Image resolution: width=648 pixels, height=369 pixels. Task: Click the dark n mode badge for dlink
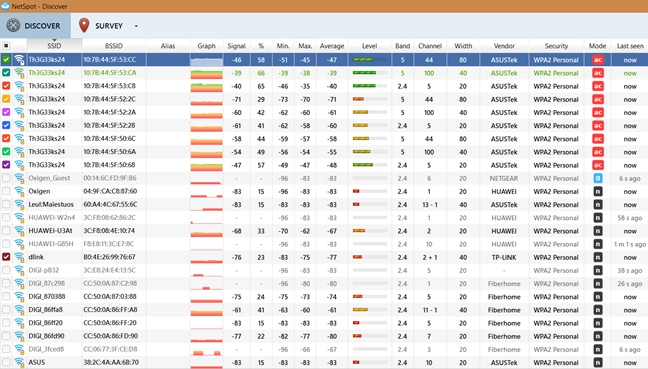[598, 257]
